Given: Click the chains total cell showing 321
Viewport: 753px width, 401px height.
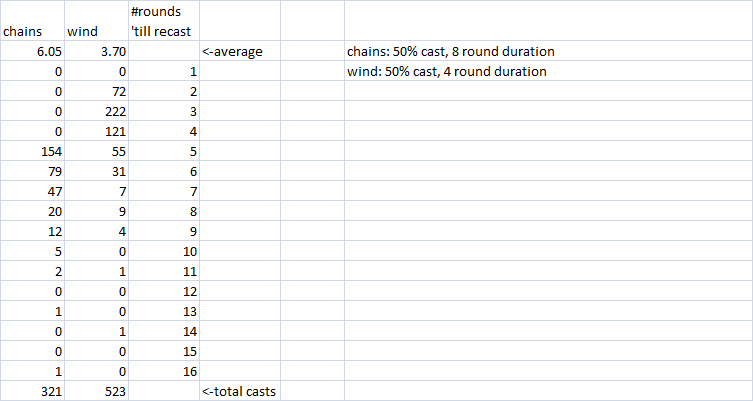Looking at the screenshot, I should pyautogui.click(x=32, y=391).
